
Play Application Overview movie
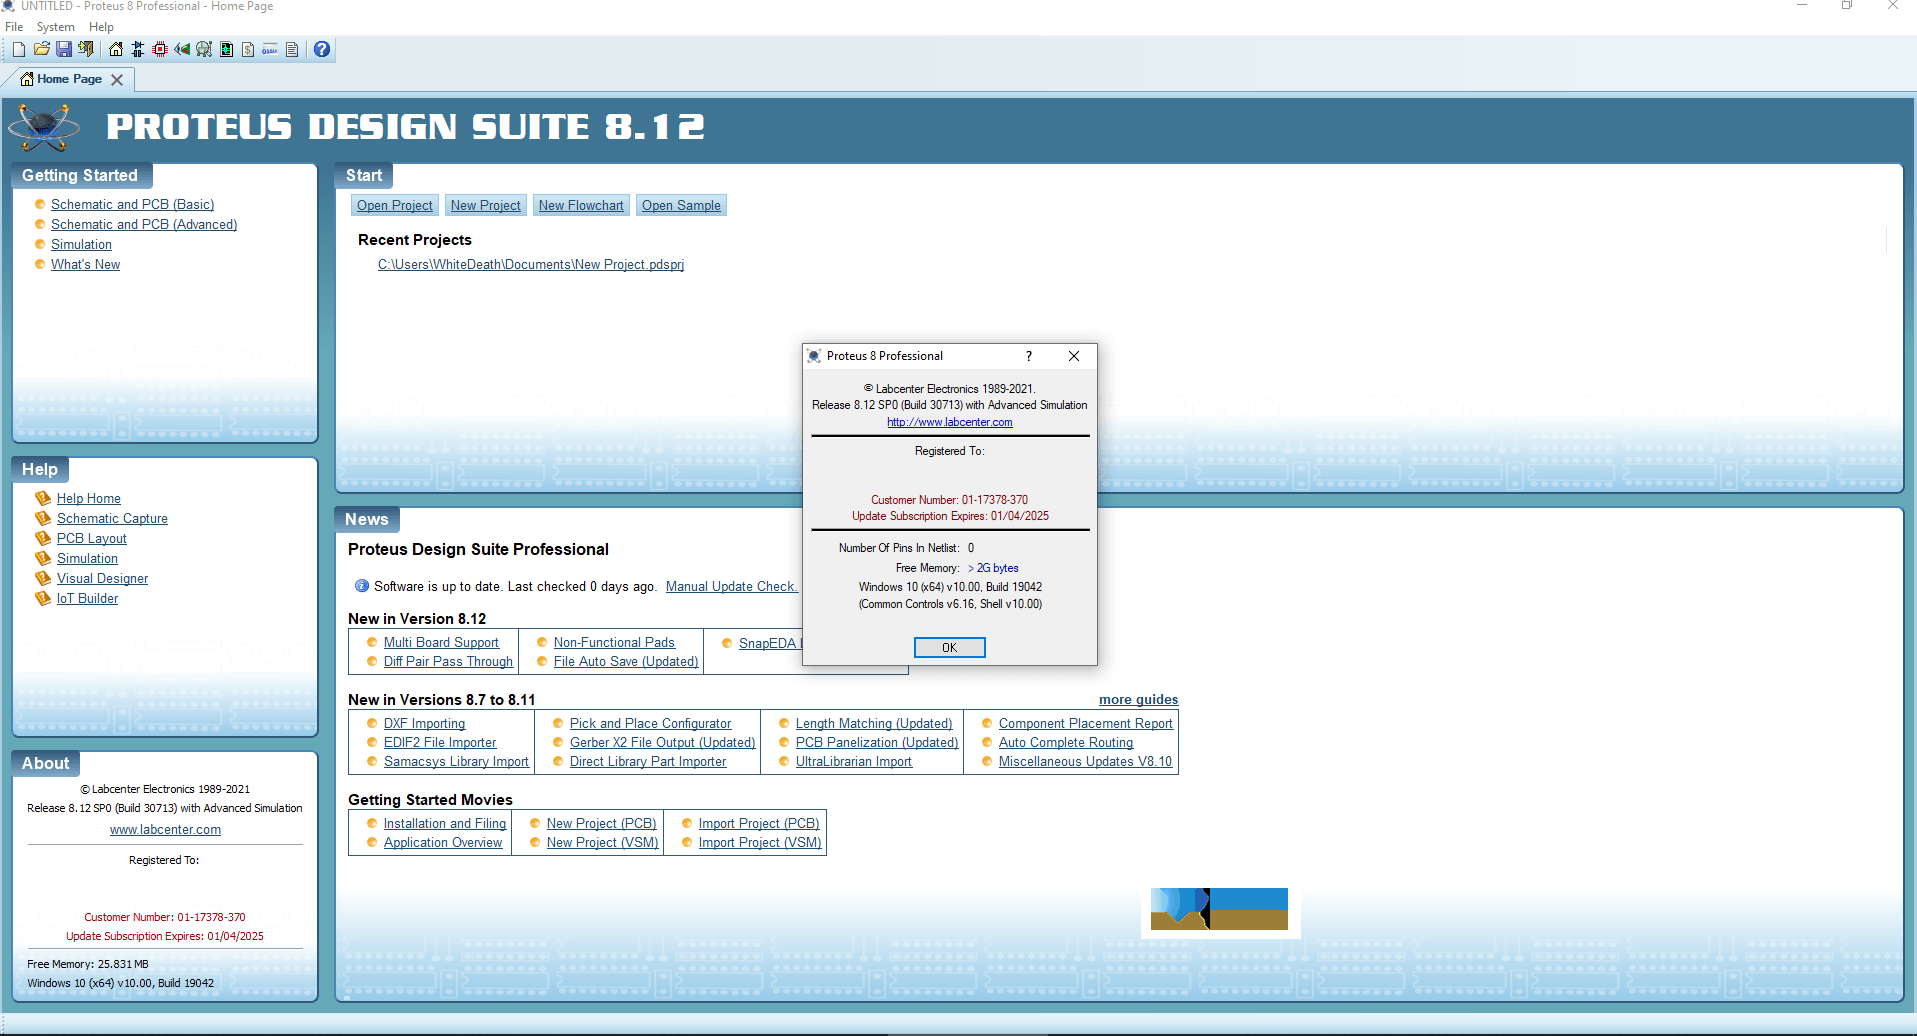[443, 842]
